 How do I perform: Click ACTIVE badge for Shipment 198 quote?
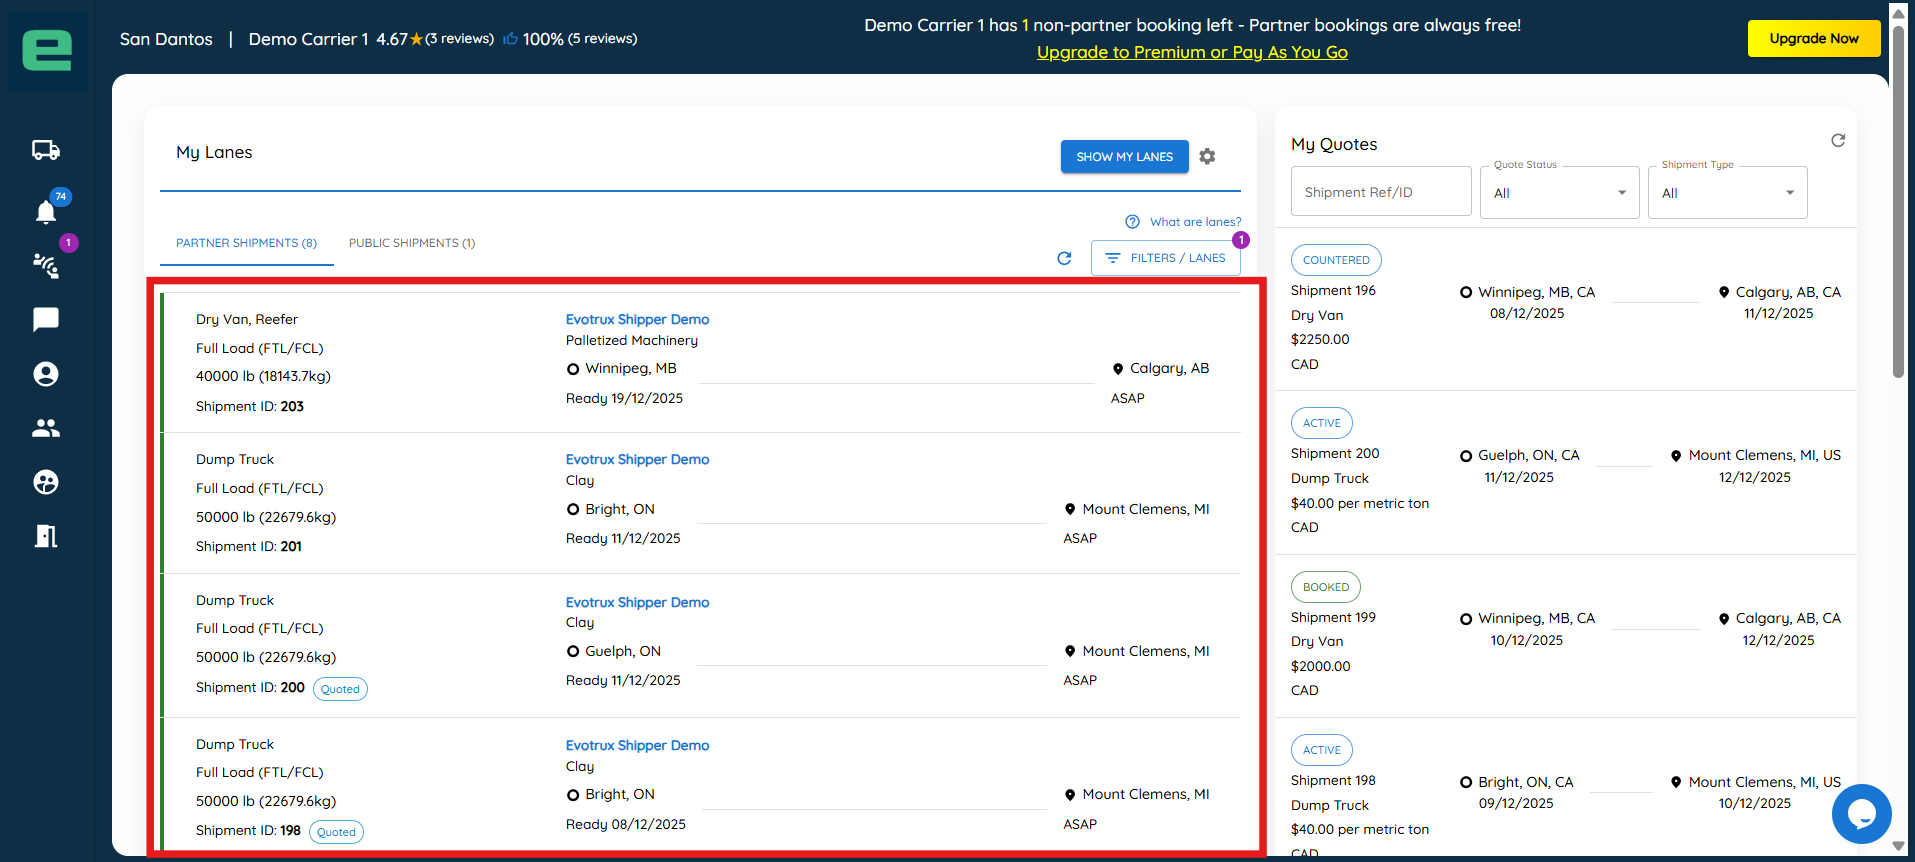click(x=1322, y=750)
